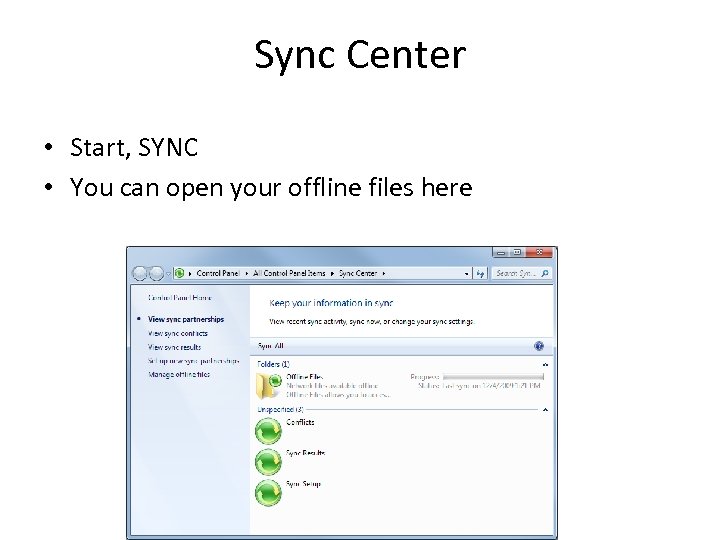Click All Control Panel Items breadcrumb
The image size is (720, 540).
point(289,273)
